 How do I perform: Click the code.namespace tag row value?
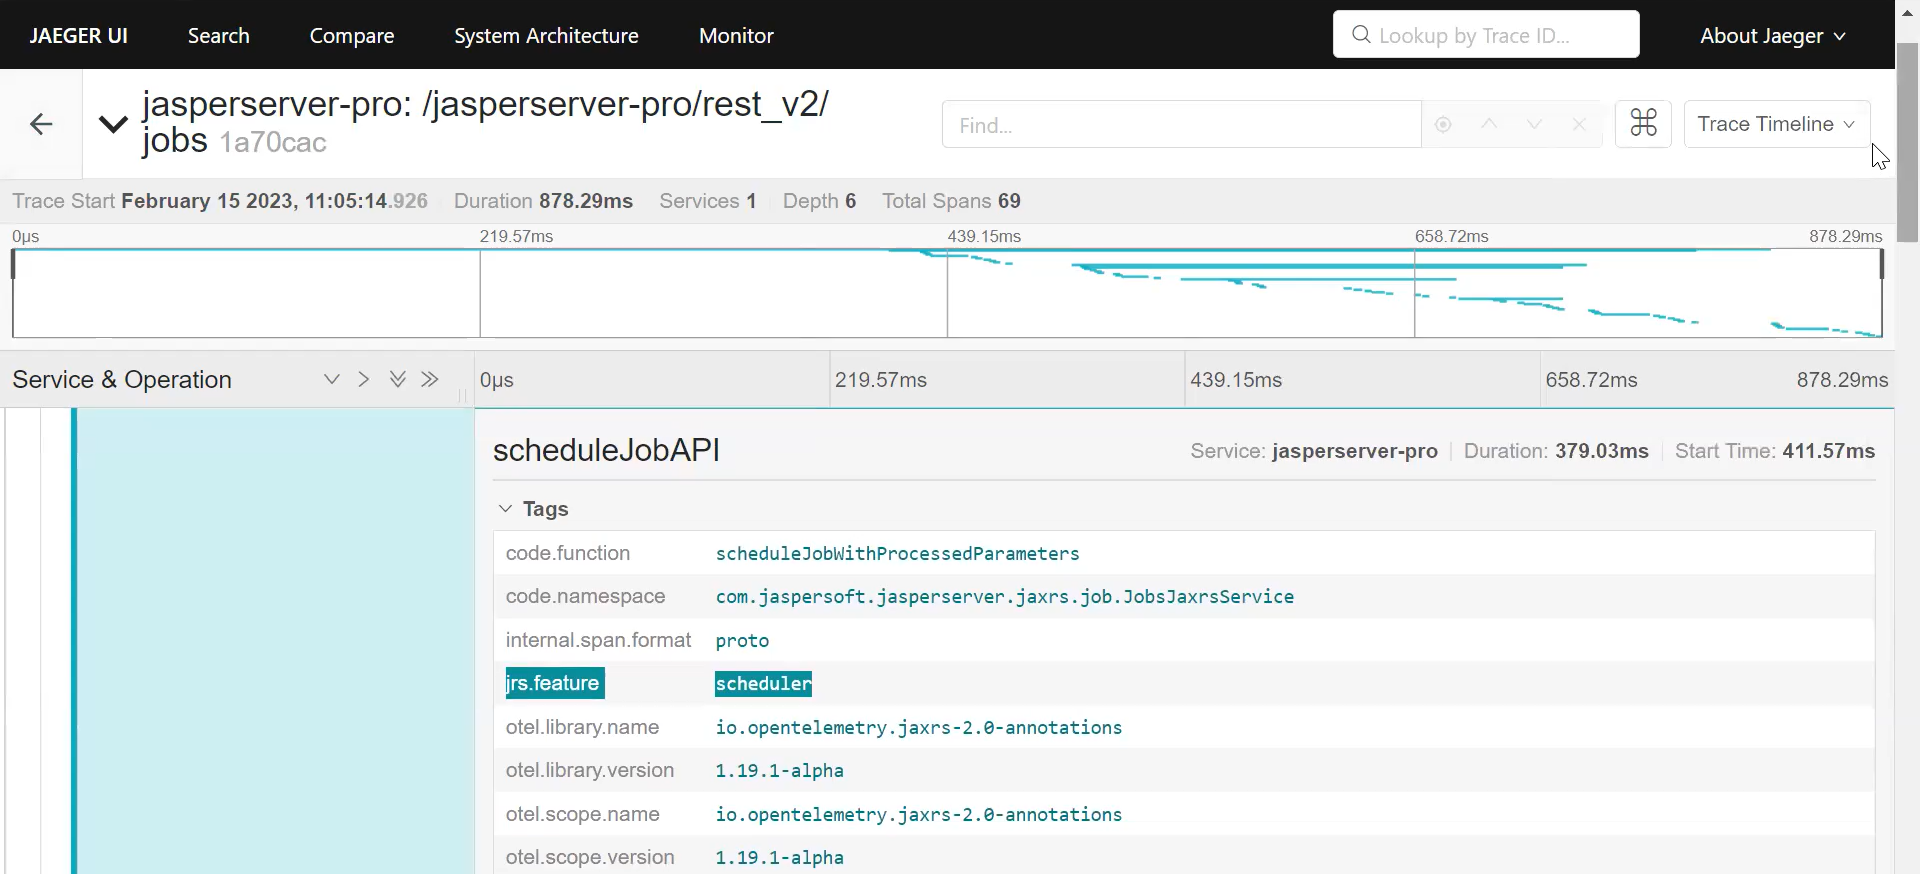(1004, 597)
